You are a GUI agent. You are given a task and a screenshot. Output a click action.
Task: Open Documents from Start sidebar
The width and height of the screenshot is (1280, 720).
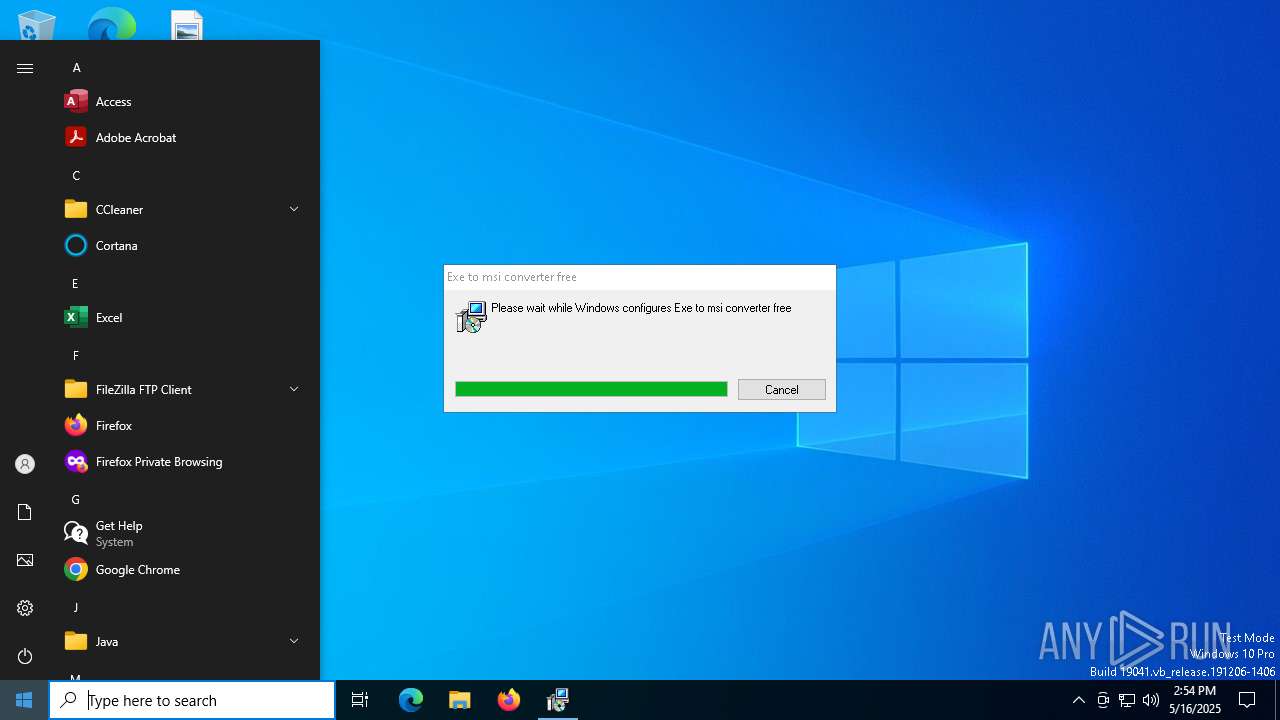tap(25, 512)
